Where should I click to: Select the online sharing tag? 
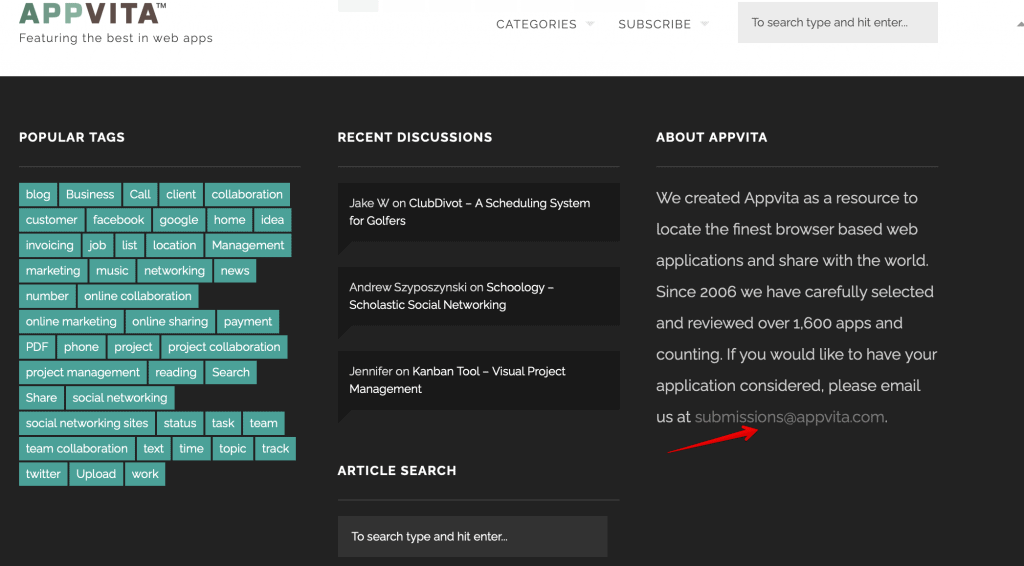(x=170, y=322)
